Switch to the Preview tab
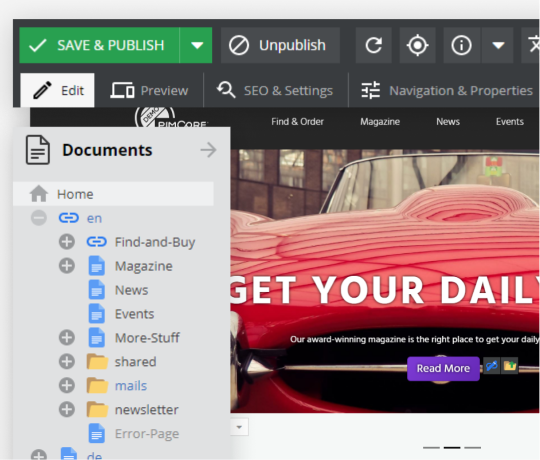 (x=149, y=91)
